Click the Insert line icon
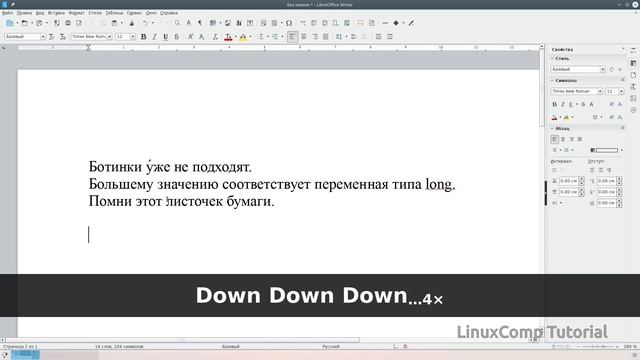 pyautogui.click(x=385, y=23)
